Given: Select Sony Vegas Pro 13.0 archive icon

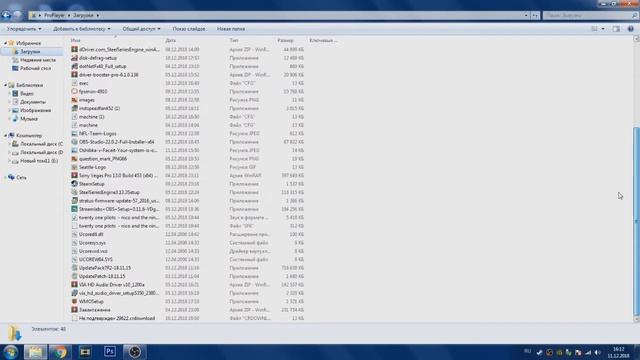Looking at the screenshot, I should coord(74,176).
